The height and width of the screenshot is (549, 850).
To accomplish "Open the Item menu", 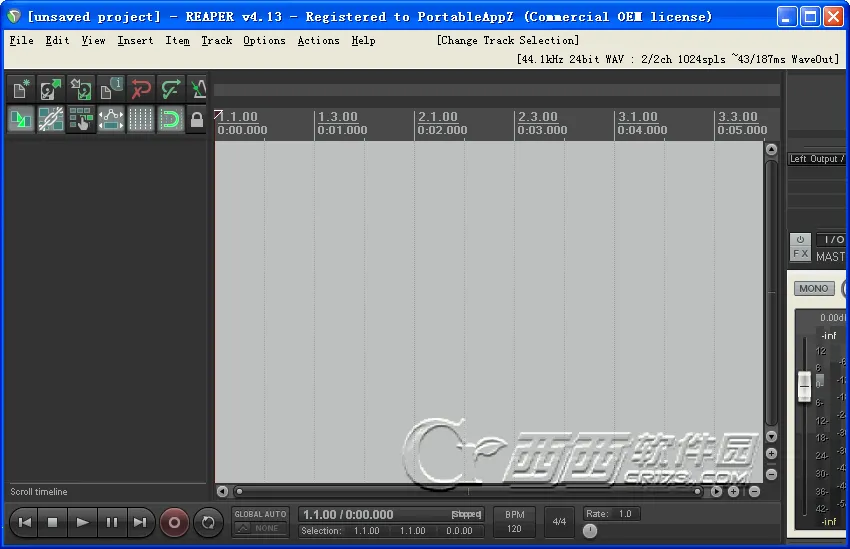I will (177, 41).
